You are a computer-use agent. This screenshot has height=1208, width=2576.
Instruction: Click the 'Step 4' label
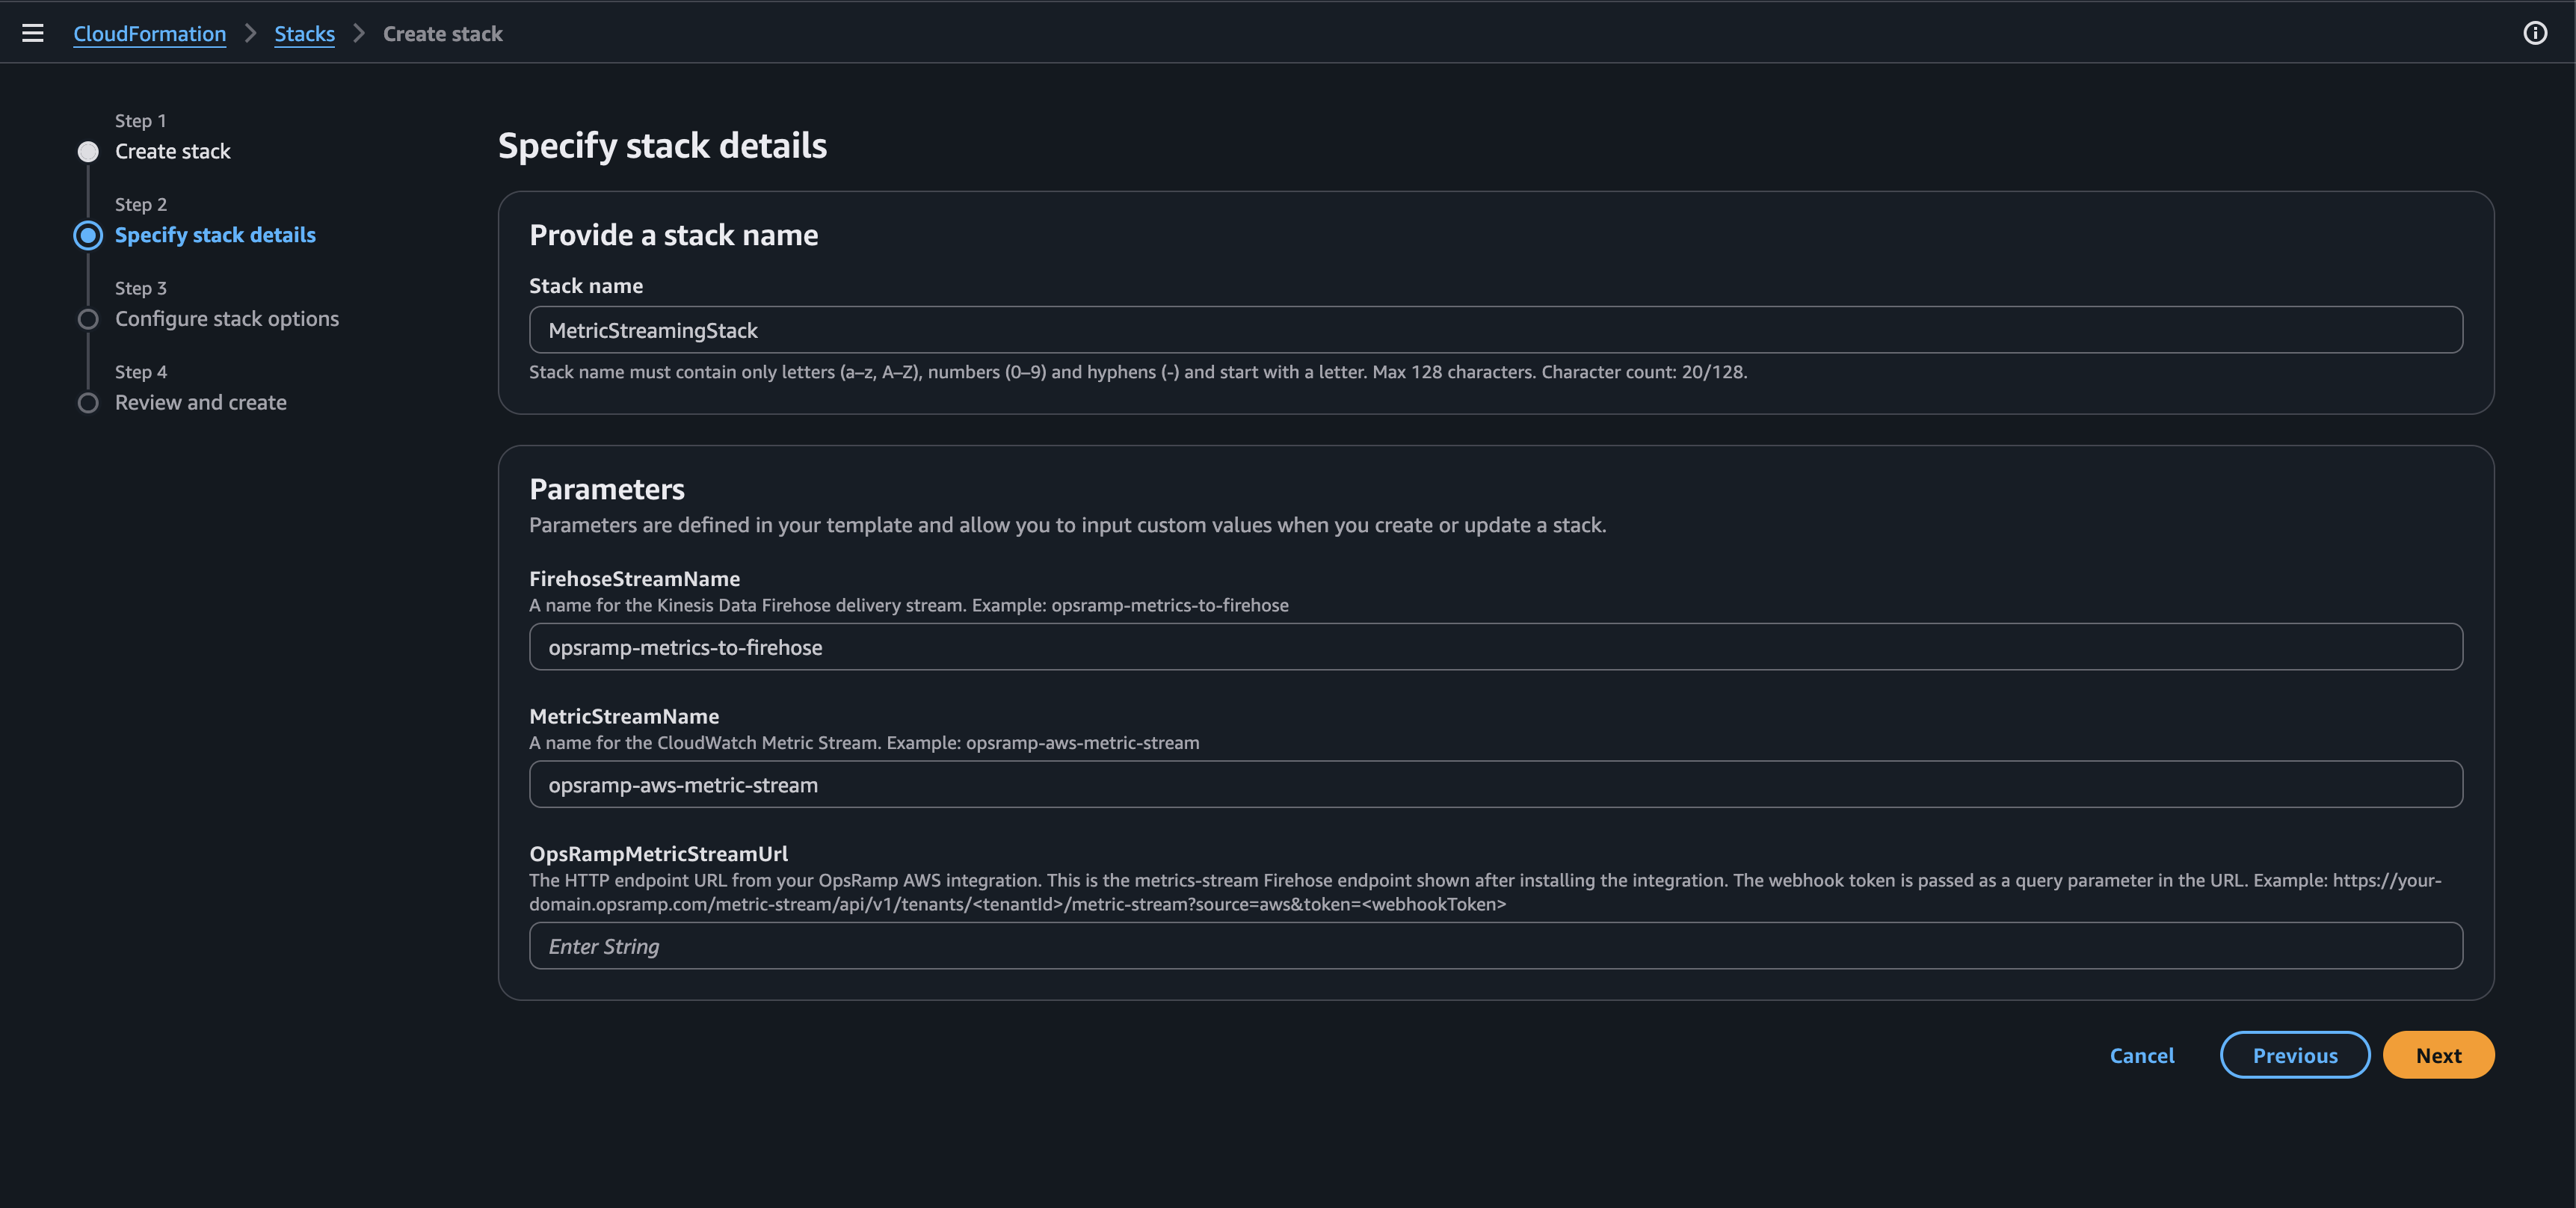point(141,372)
